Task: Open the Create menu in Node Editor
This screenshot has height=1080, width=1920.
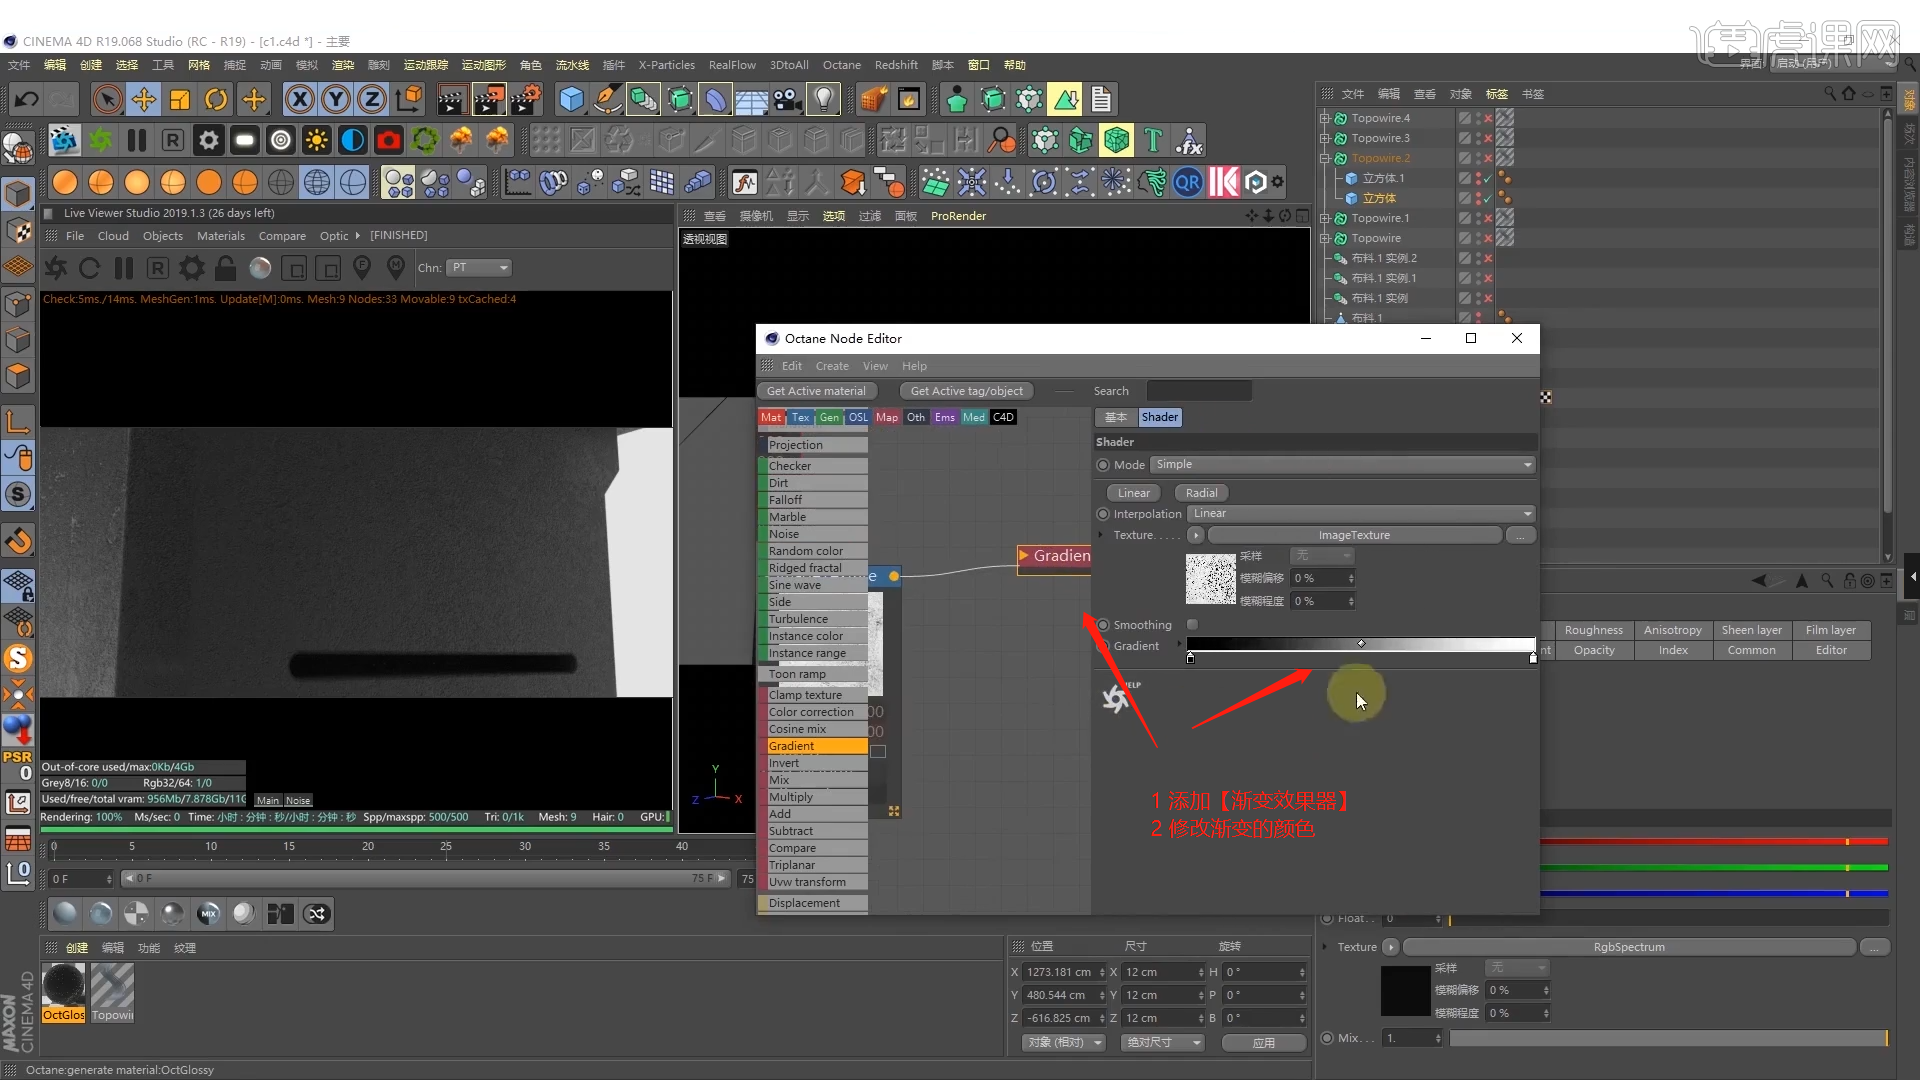Action: click(x=832, y=366)
